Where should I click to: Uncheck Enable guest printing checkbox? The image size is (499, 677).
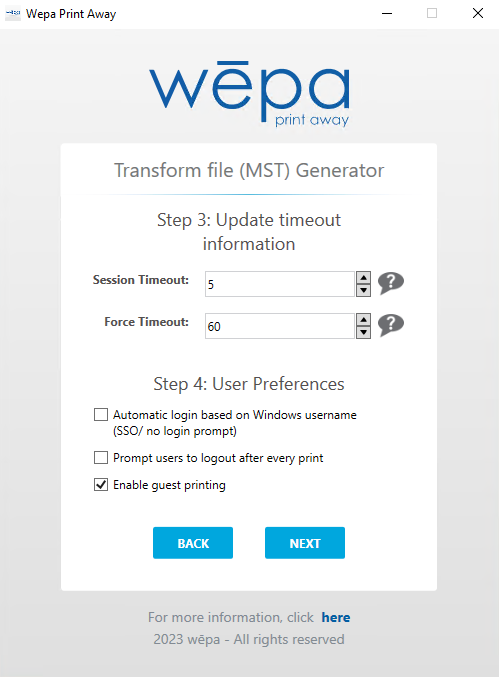[101, 484]
